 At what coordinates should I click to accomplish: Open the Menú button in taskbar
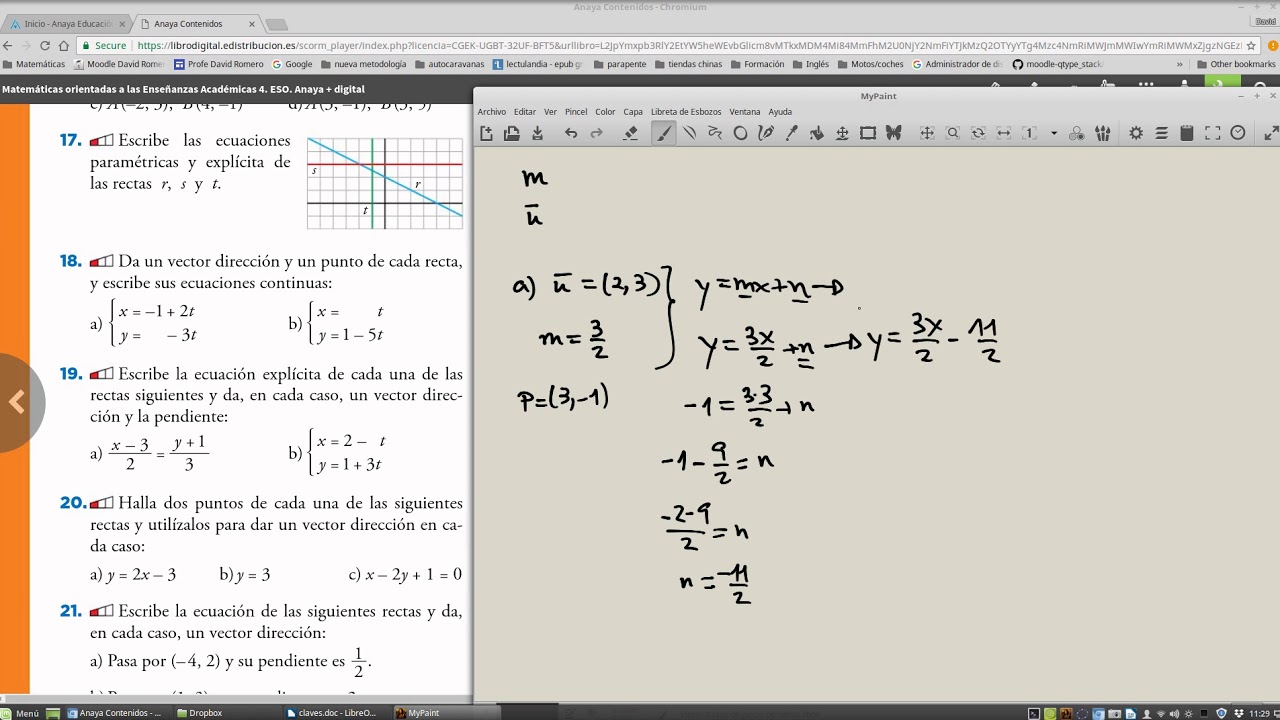(x=20, y=713)
